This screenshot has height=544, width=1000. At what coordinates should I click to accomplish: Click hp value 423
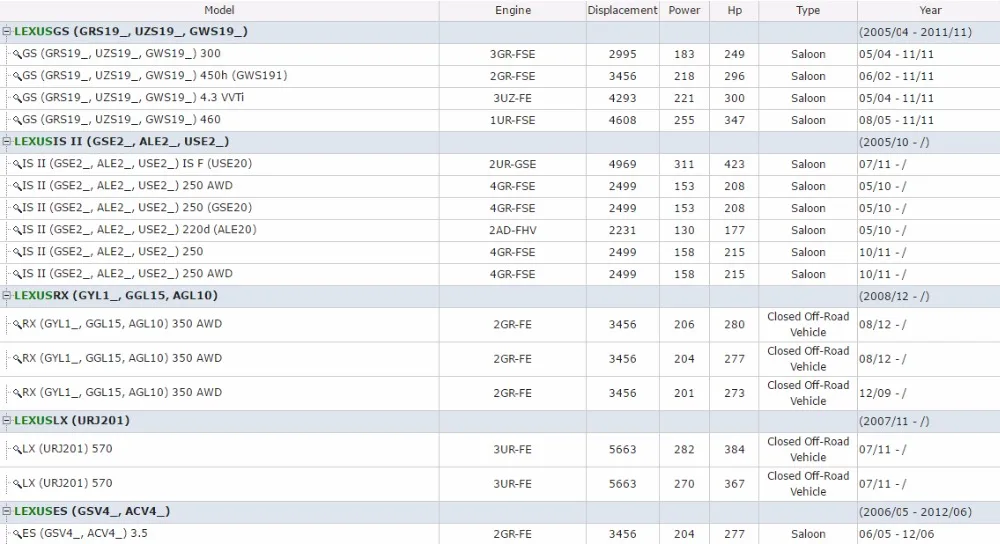click(x=734, y=165)
